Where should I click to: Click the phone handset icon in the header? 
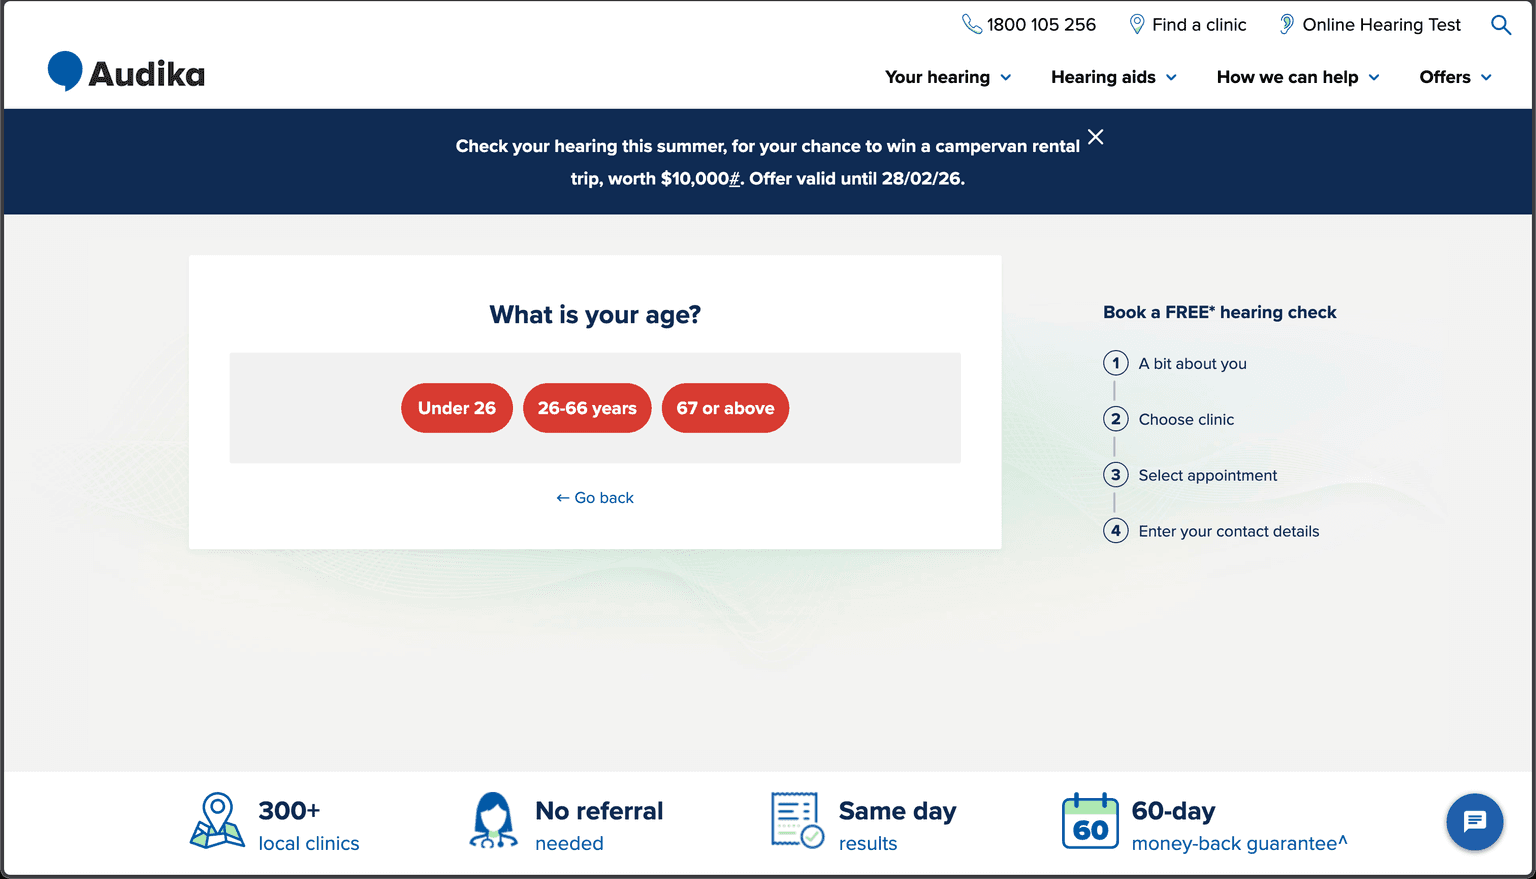click(x=971, y=23)
